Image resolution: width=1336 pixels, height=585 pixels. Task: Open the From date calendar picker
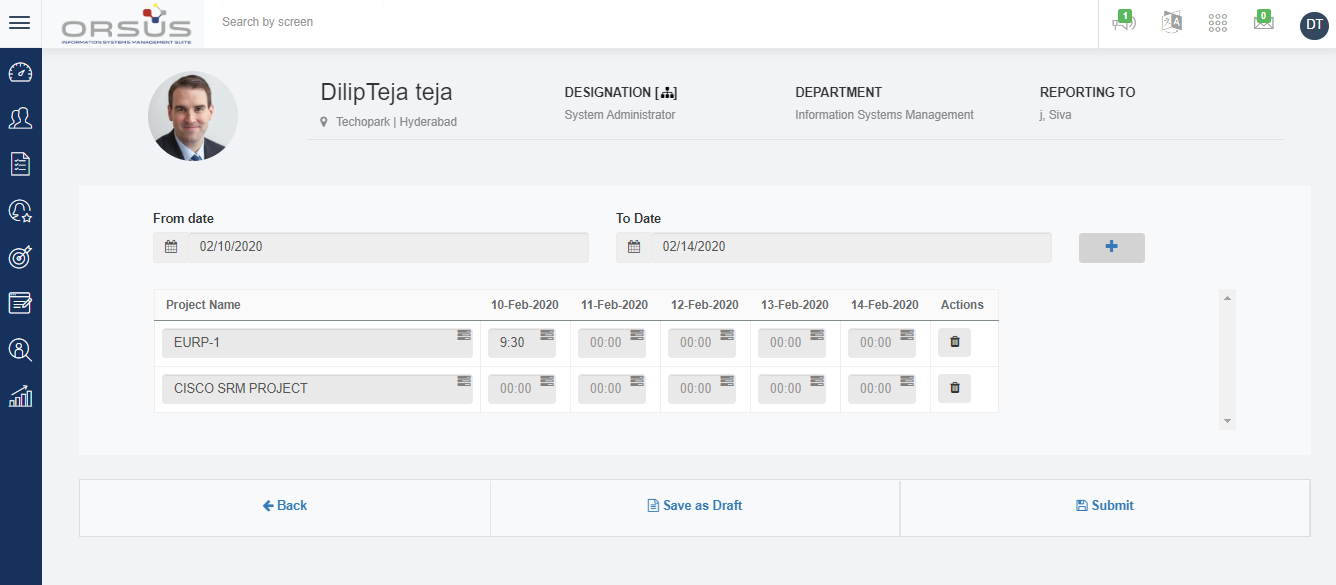tap(171, 247)
